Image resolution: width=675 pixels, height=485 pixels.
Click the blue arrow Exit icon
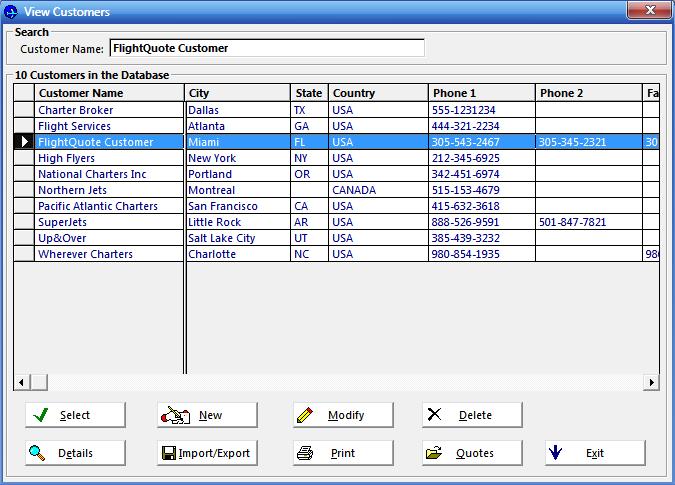click(x=555, y=453)
